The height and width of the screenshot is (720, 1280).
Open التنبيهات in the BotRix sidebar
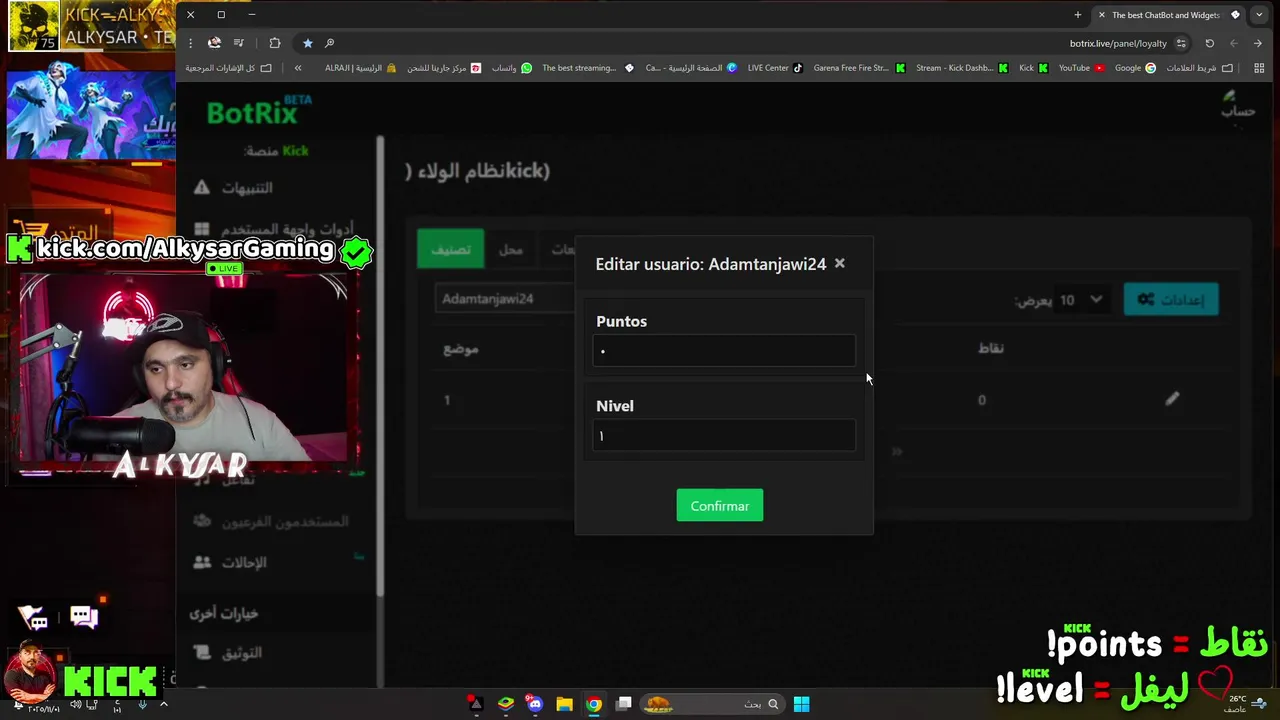(x=246, y=188)
